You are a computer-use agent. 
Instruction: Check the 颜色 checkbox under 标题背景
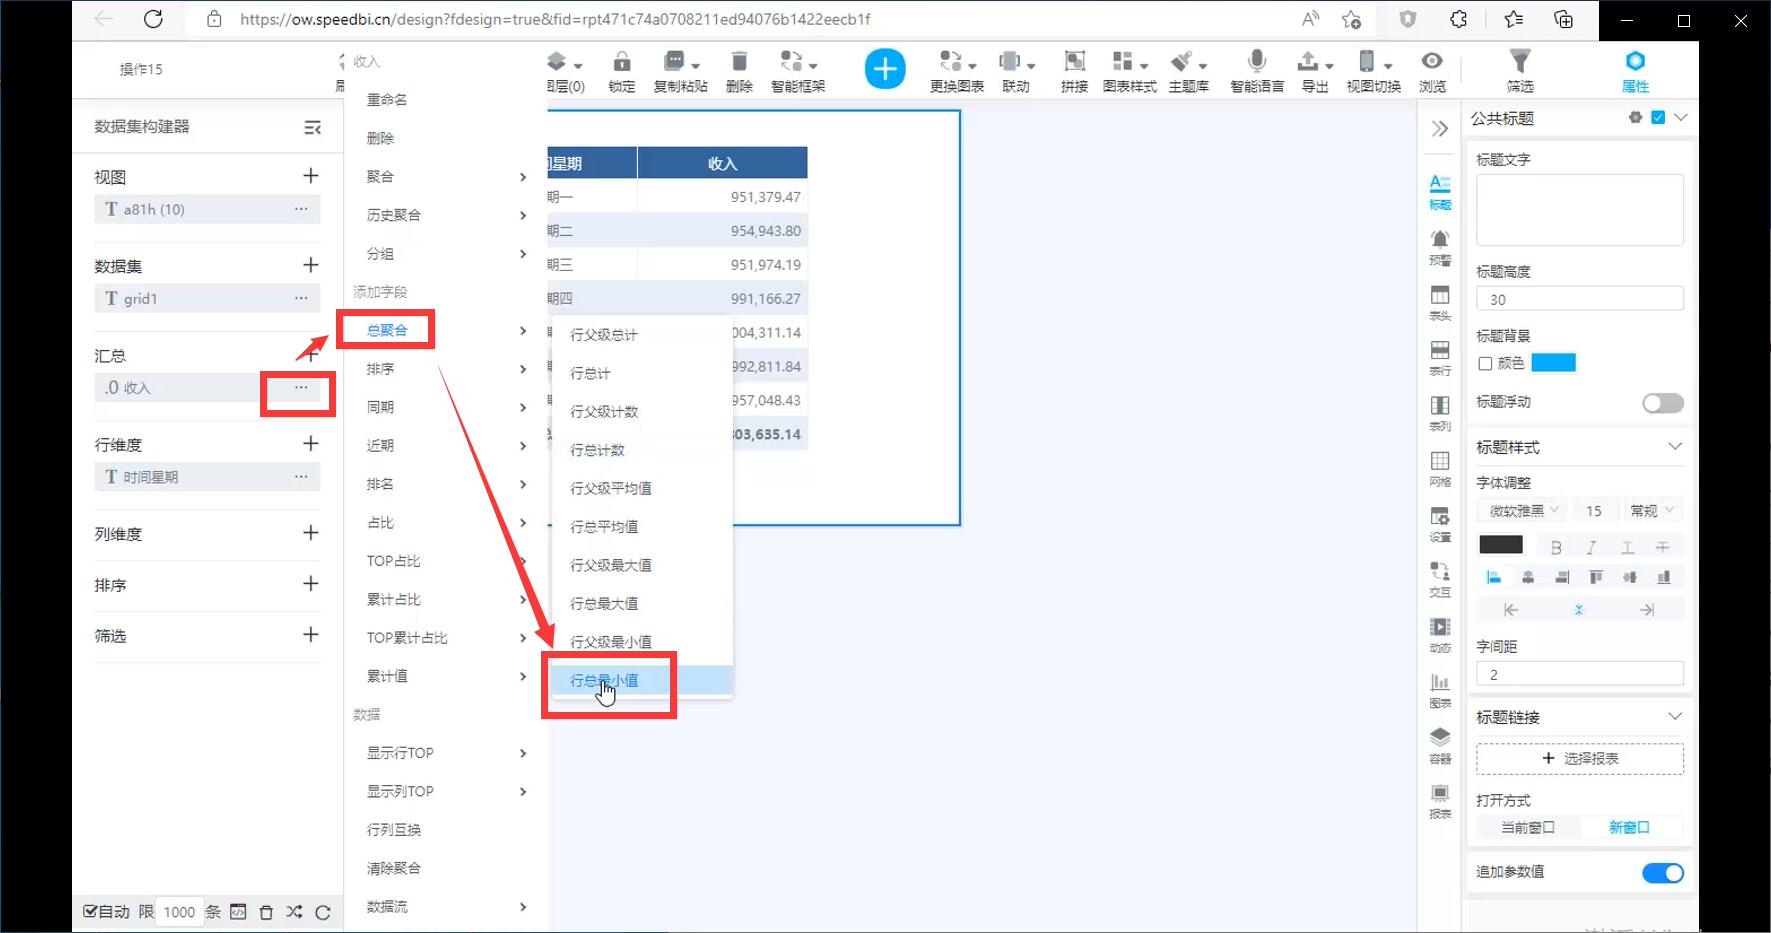click(x=1486, y=363)
